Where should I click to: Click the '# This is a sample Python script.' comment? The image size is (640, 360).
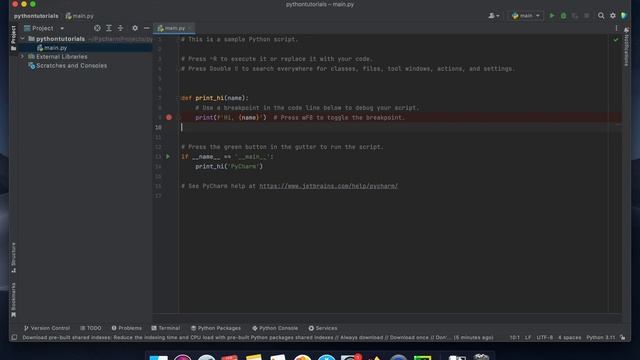240,40
